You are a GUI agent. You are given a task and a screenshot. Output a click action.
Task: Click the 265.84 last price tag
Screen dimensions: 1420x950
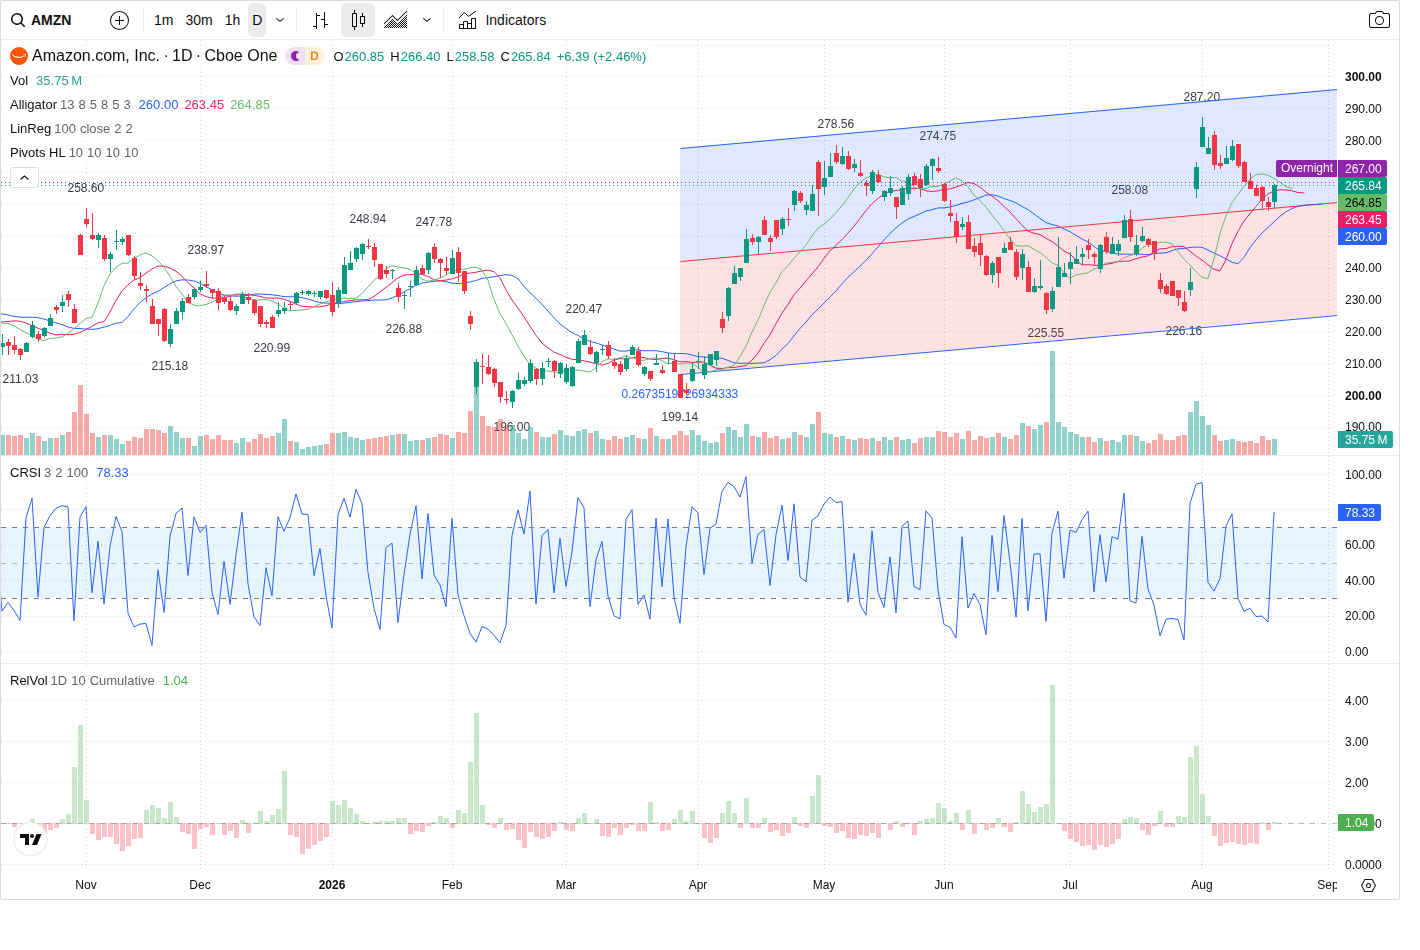tap(1363, 186)
